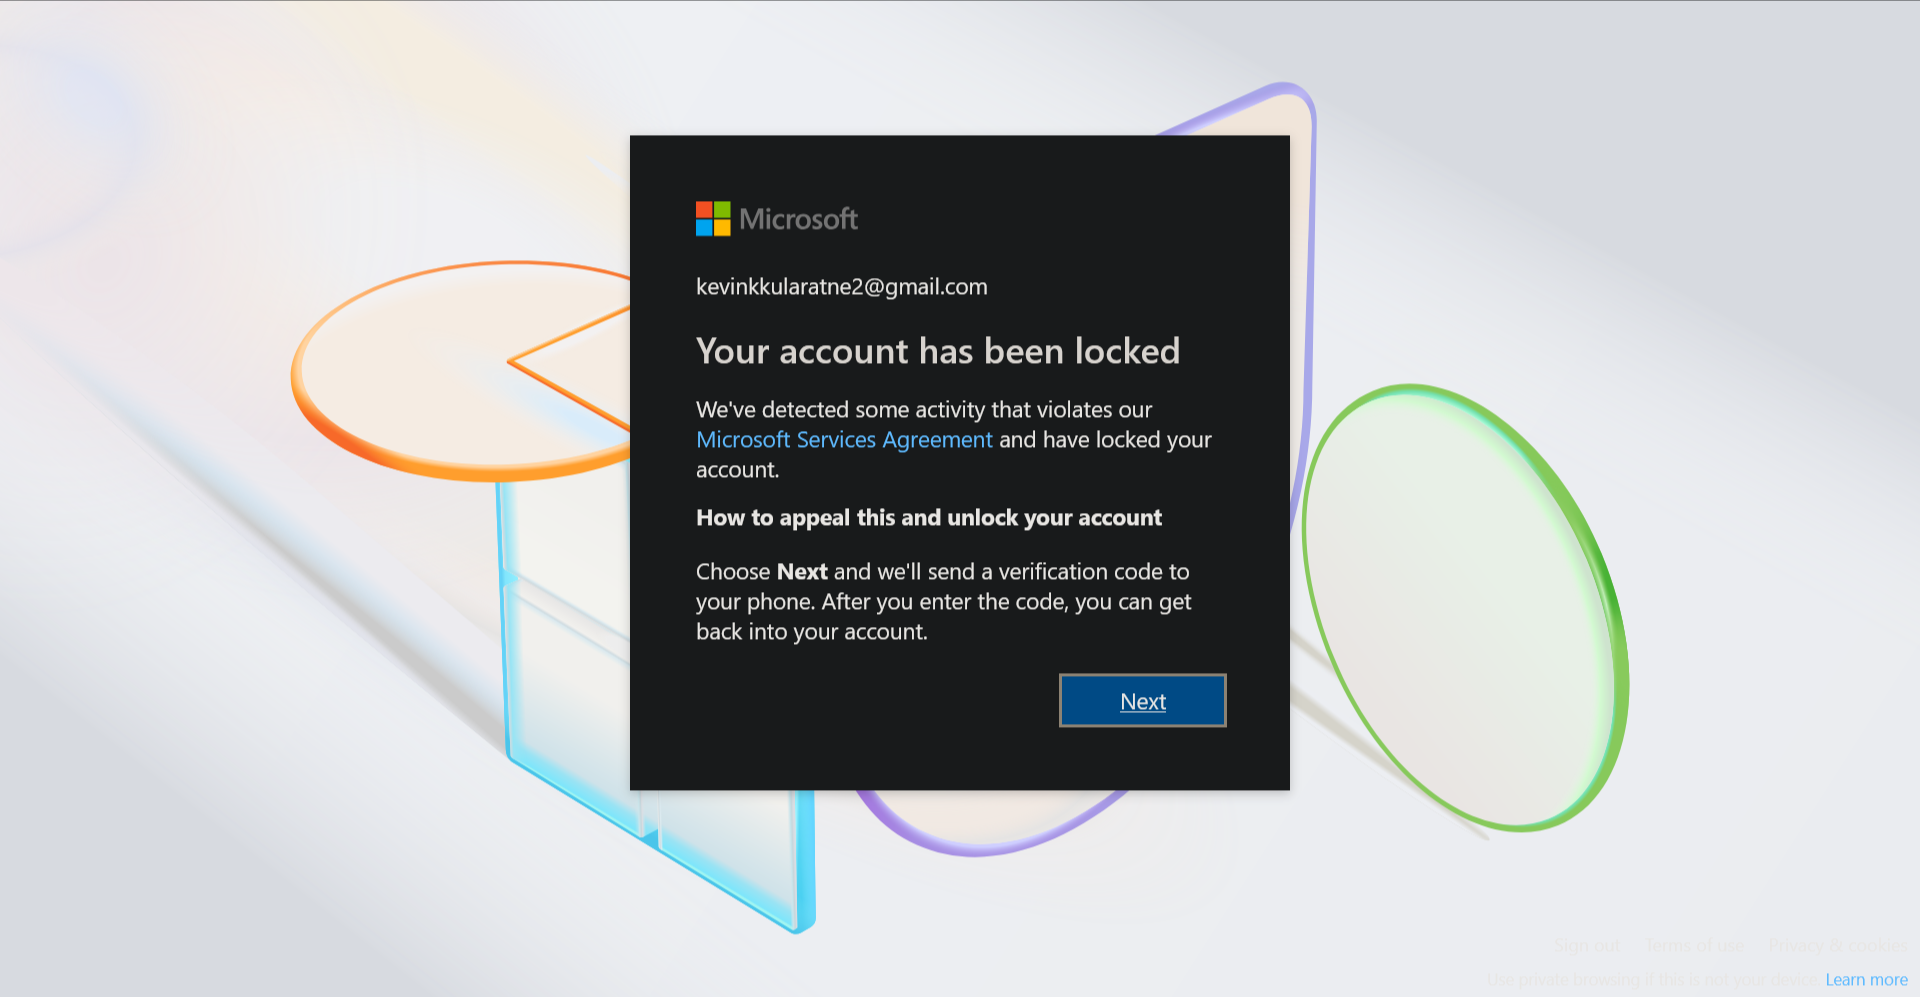This screenshot has height=997, width=1920.
Task: Click the Microsoft wordmark text
Action: [798, 219]
